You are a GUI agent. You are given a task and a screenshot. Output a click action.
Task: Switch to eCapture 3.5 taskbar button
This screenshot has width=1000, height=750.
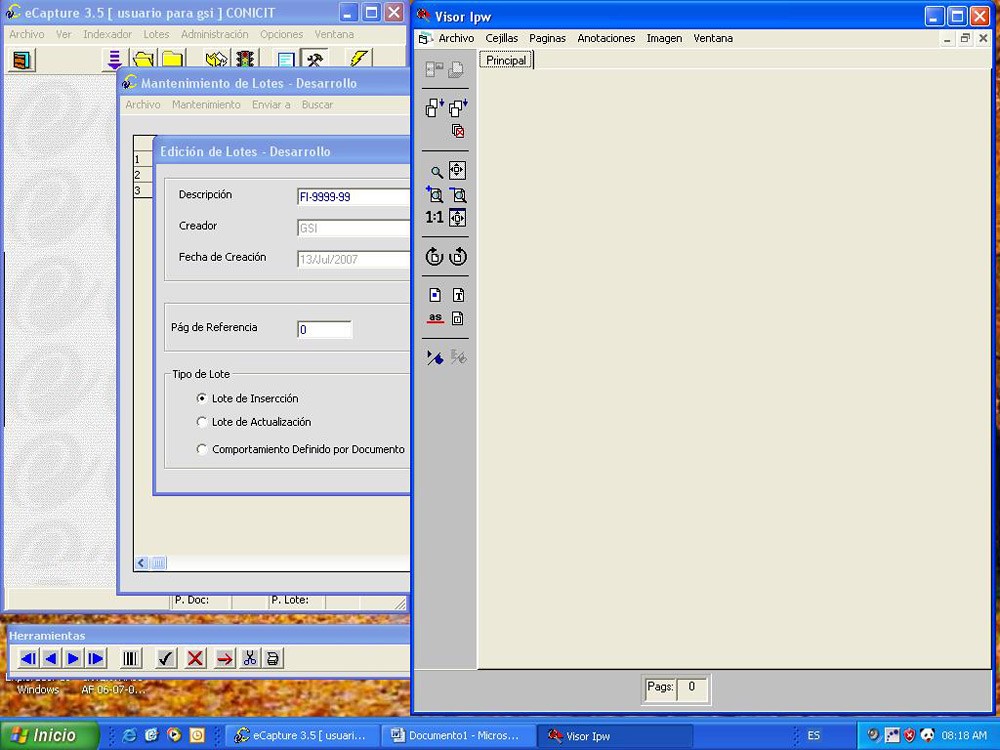pos(302,735)
